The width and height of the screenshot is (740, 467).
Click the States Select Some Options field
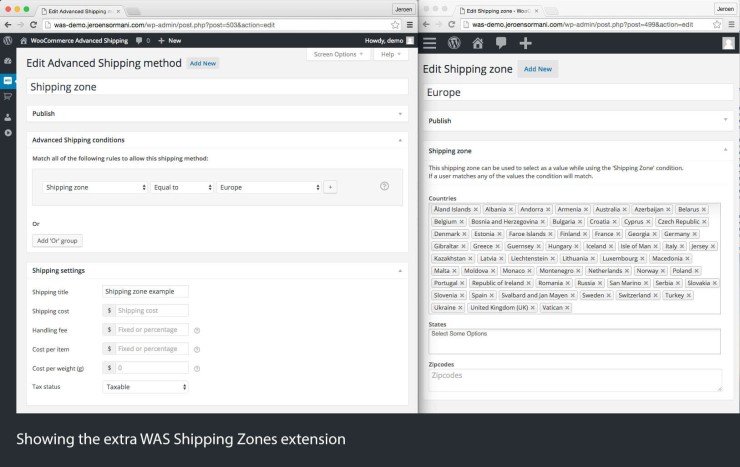pyautogui.click(x=574, y=342)
